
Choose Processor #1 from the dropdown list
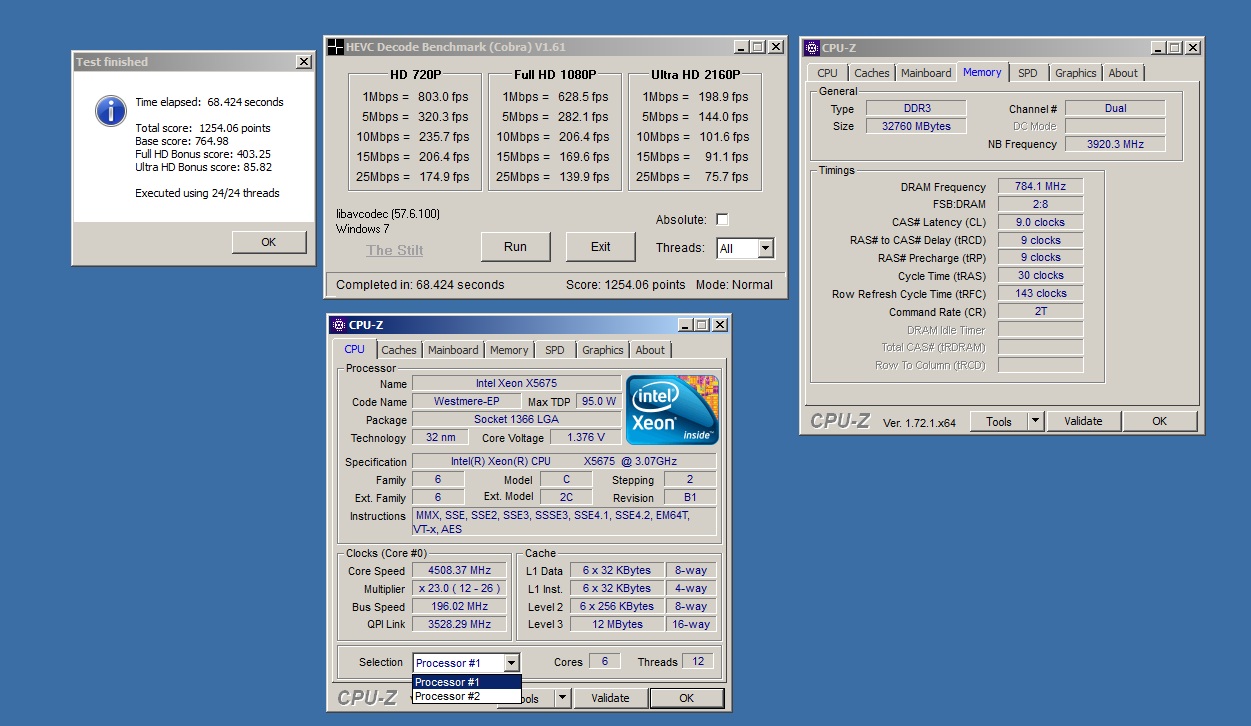466,682
